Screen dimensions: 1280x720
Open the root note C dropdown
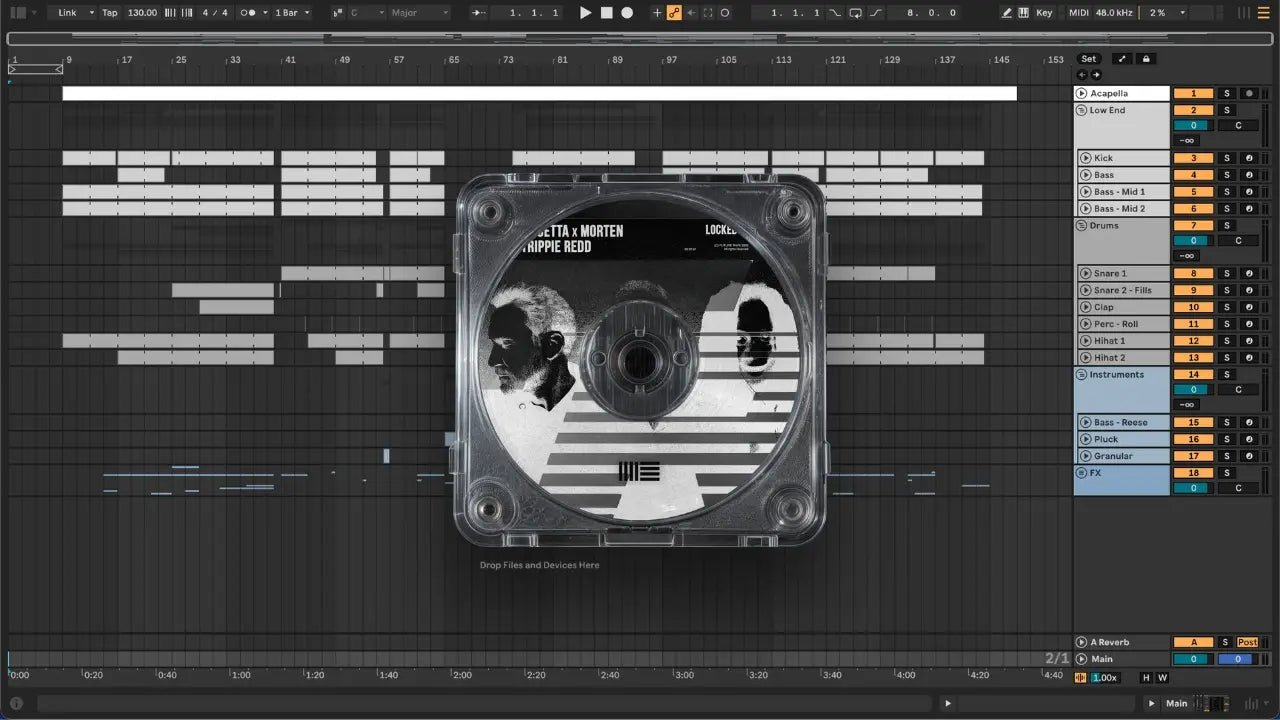click(x=365, y=13)
